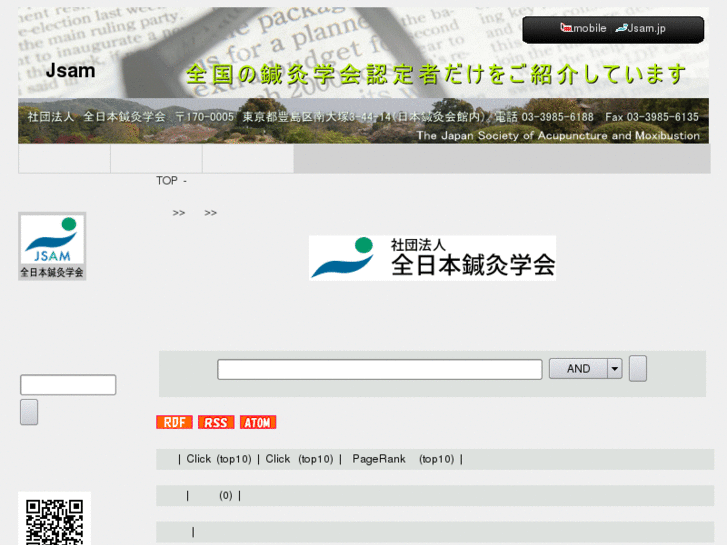Click the sidebar search submit button
This screenshot has height=545, width=727.
click(29, 412)
